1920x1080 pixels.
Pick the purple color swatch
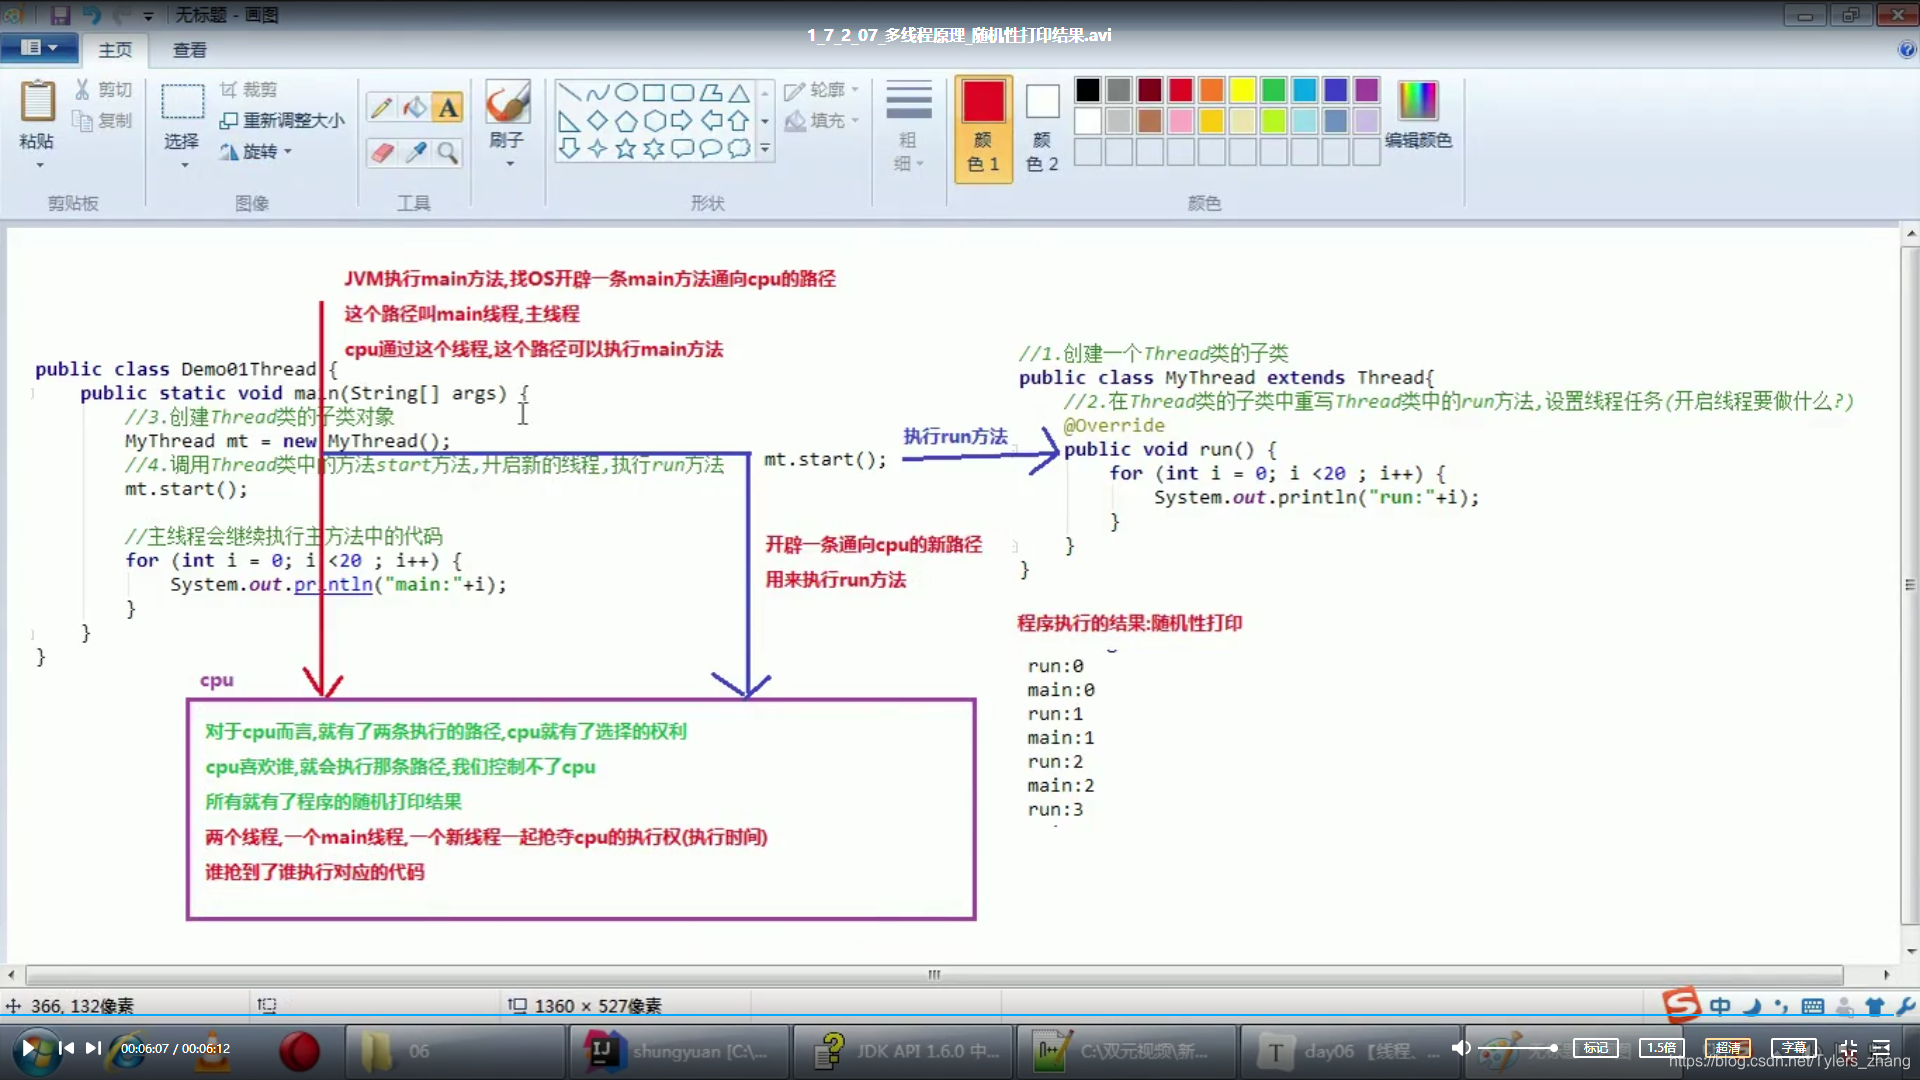coord(1366,91)
